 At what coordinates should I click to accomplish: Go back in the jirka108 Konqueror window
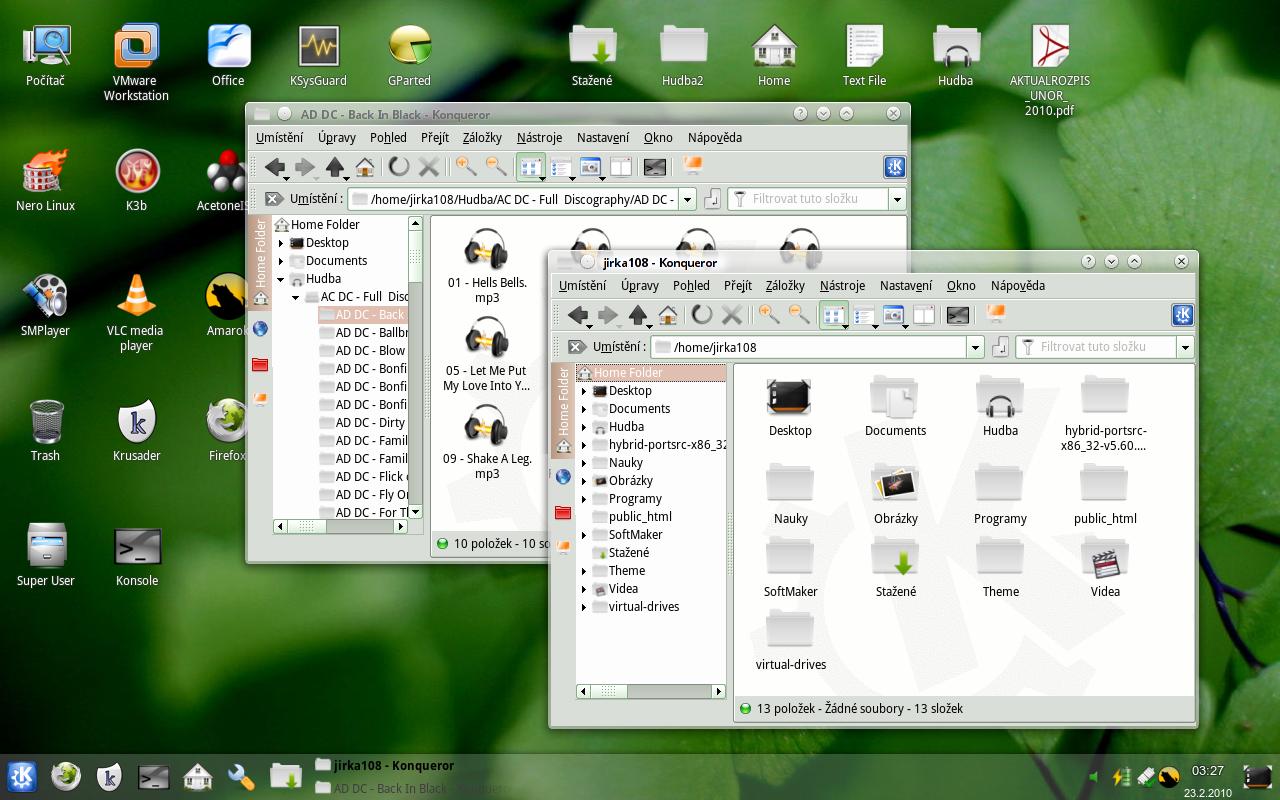coord(577,315)
